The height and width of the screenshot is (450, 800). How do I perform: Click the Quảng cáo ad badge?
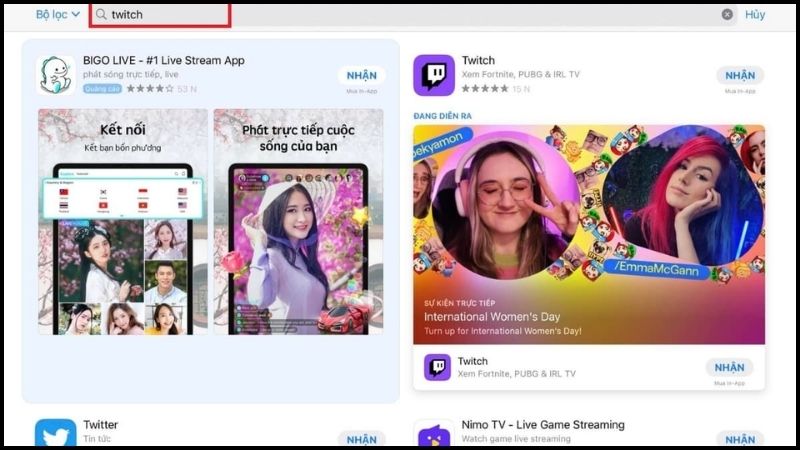(x=103, y=89)
